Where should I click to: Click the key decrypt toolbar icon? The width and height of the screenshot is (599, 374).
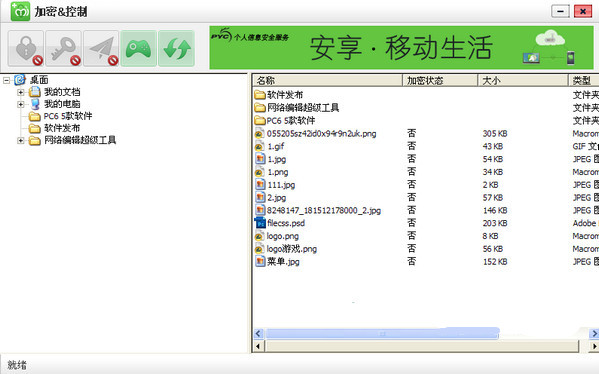pyautogui.click(x=63, y=49)
